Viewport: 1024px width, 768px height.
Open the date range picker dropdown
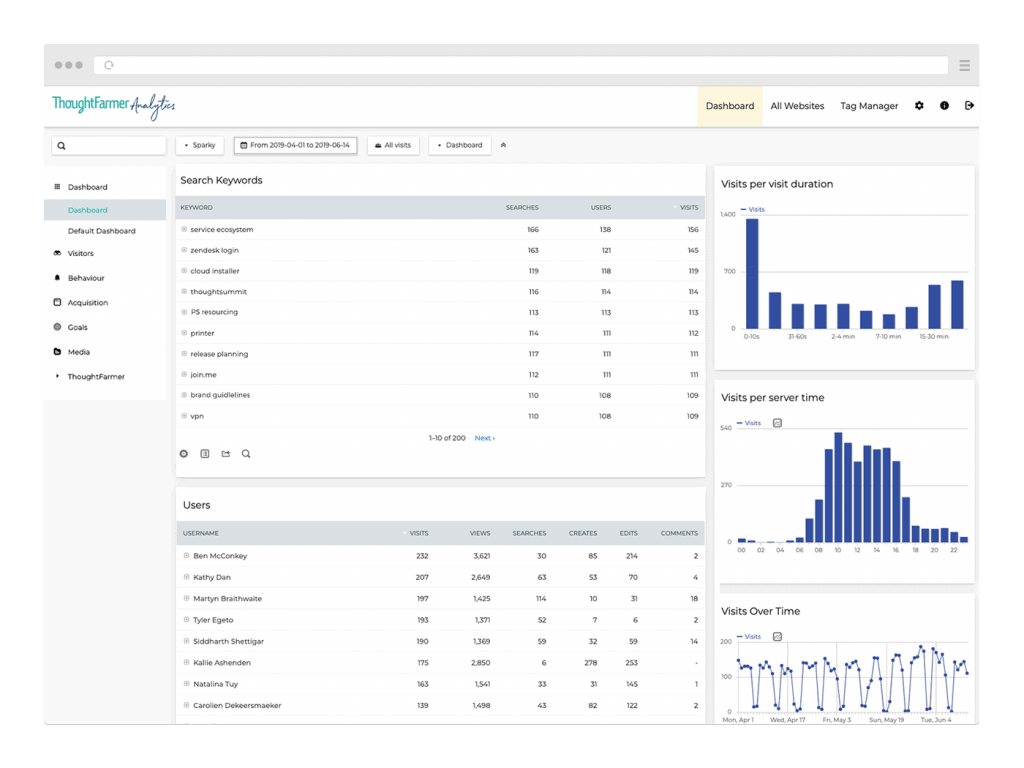[295, 145]
